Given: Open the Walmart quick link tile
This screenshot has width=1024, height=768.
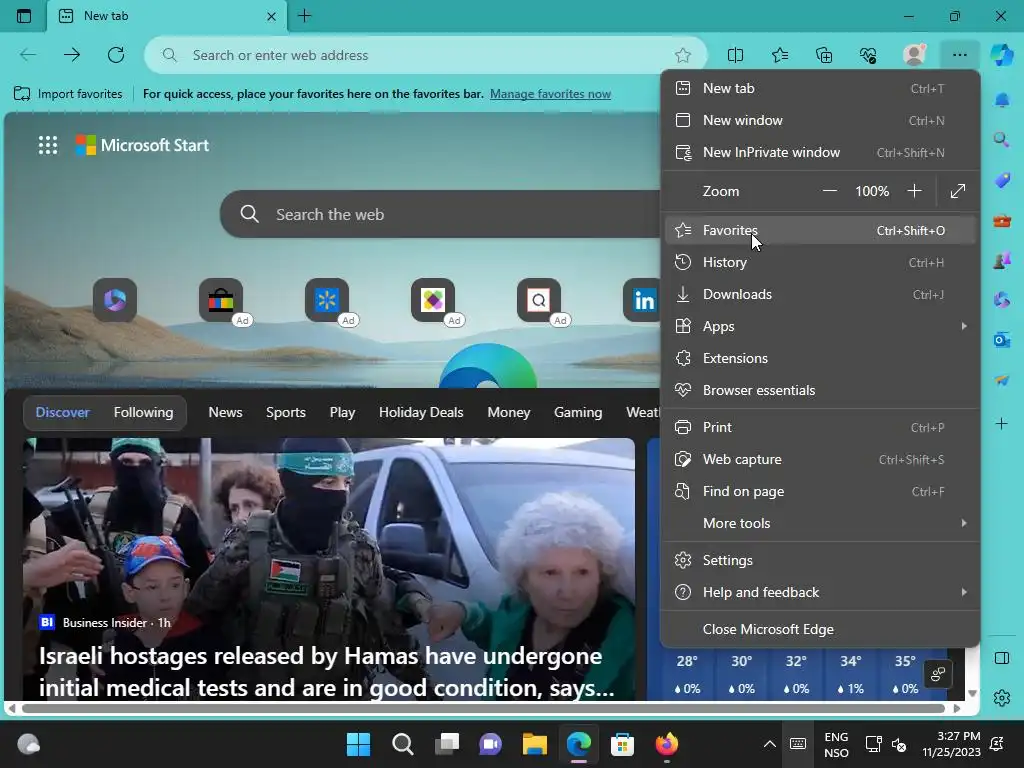Looking at the screenshot, I should (x=327, y=300).
